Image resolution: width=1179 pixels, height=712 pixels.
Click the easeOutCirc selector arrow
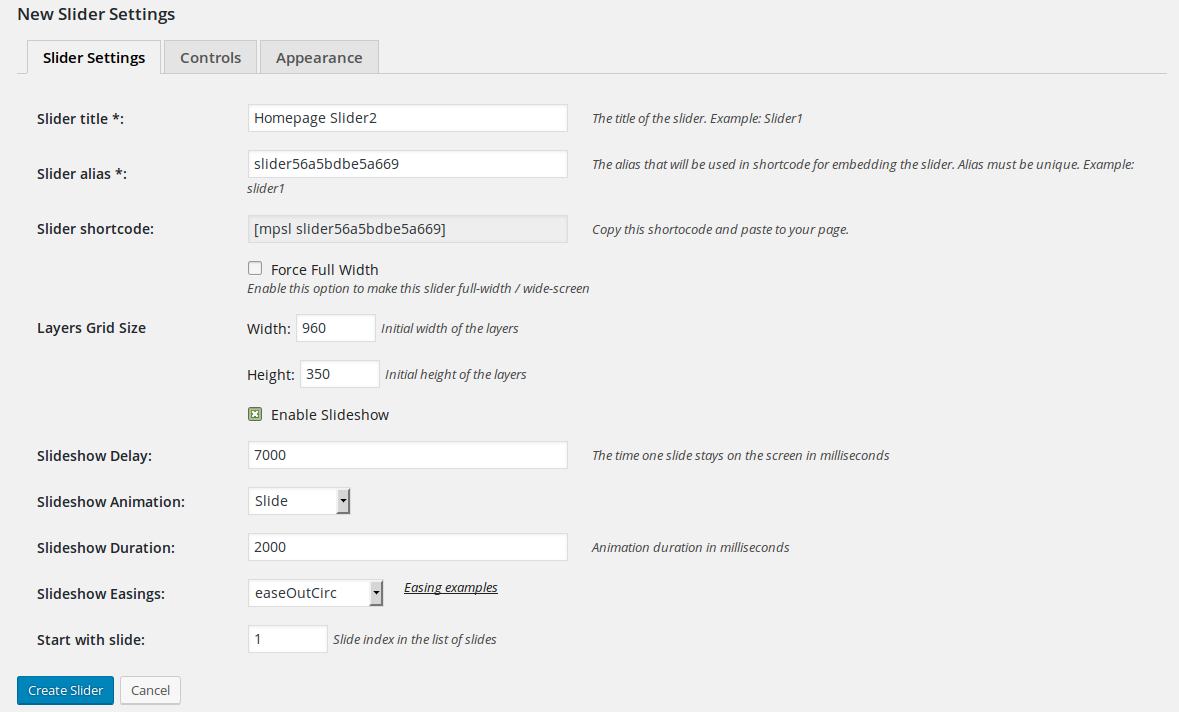click(x=377, y=592)
